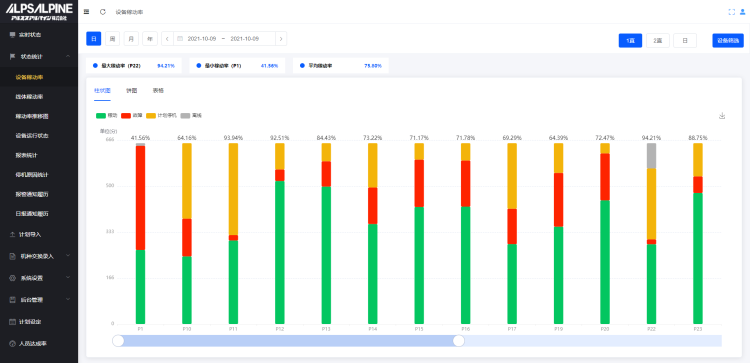This screenshot has width=750, height=363.
Task: Go to next date with right arrow
Action: [x=281, y=39]
